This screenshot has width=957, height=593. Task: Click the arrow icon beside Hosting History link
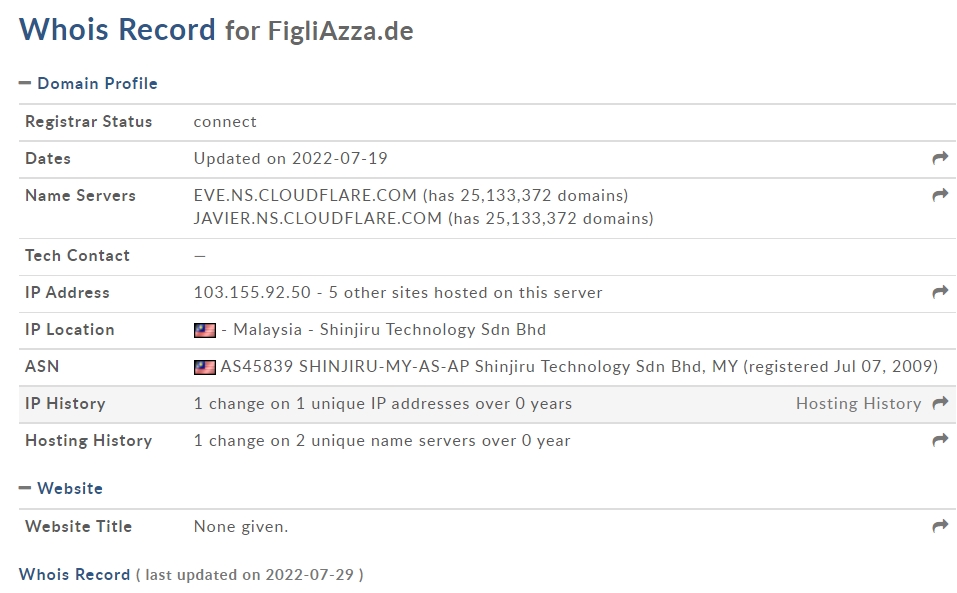(940, 403)
